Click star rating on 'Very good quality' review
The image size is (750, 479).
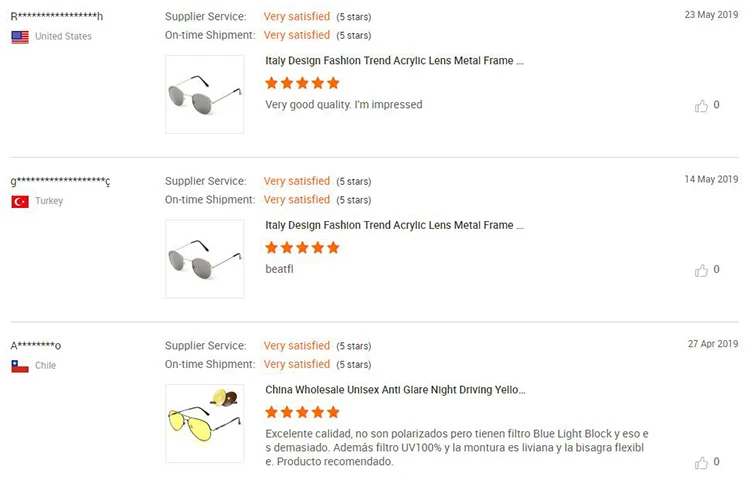coord(302,83)
